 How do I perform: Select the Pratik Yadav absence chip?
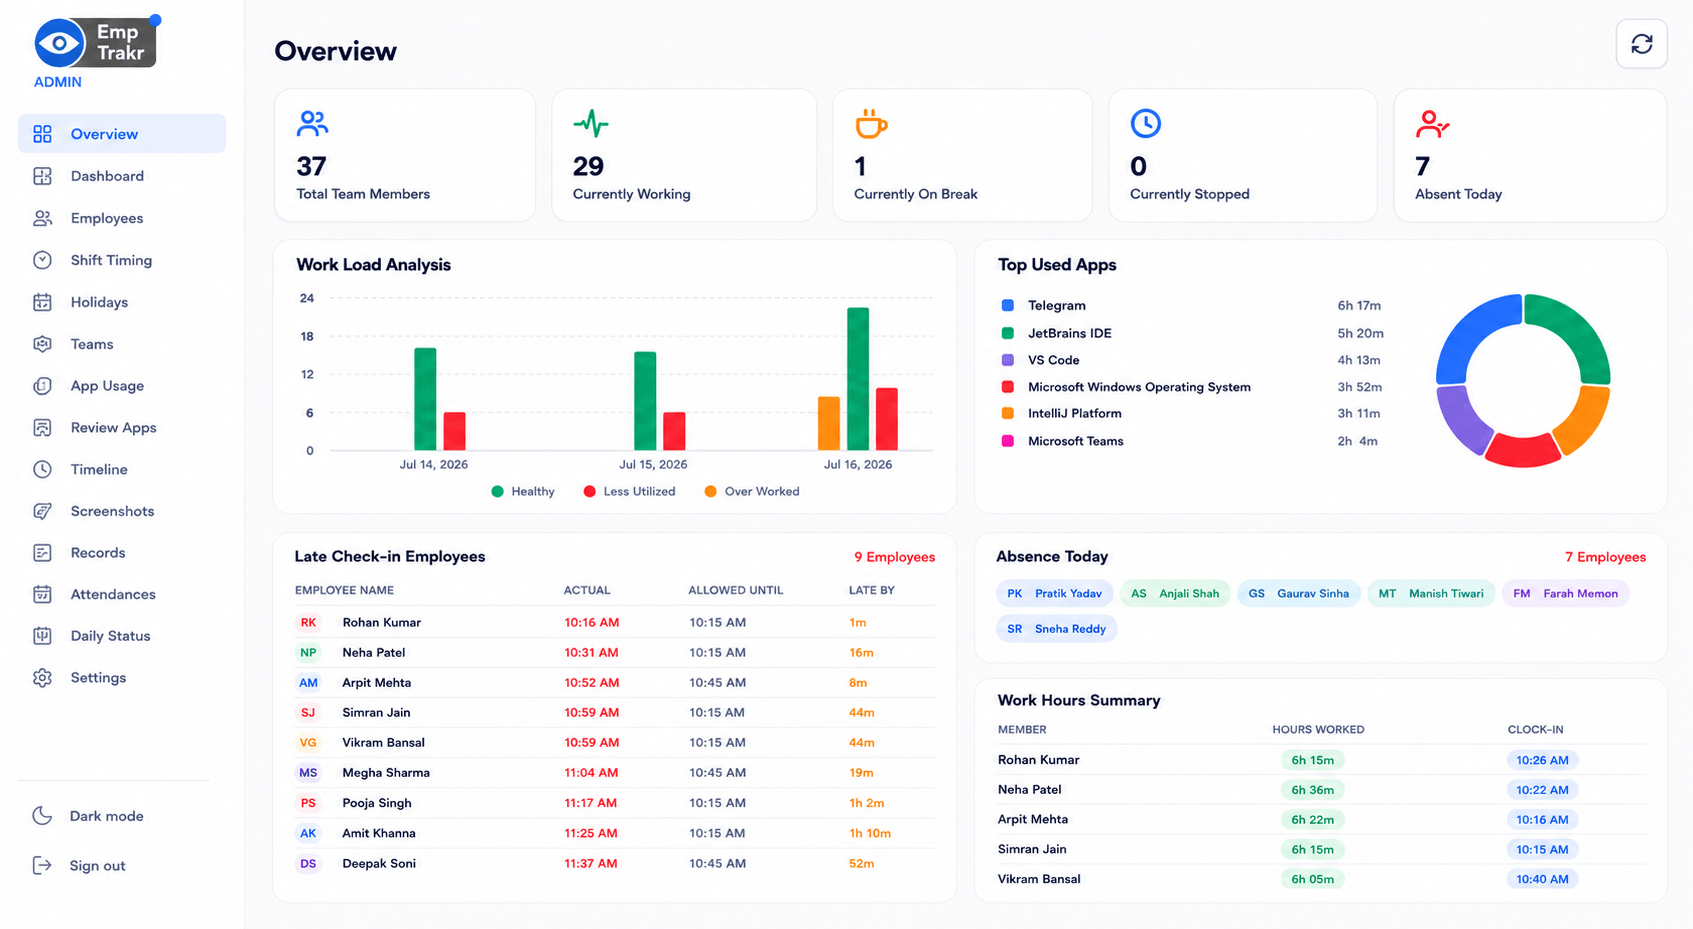pyautogui.click(x=1055, y=594)
